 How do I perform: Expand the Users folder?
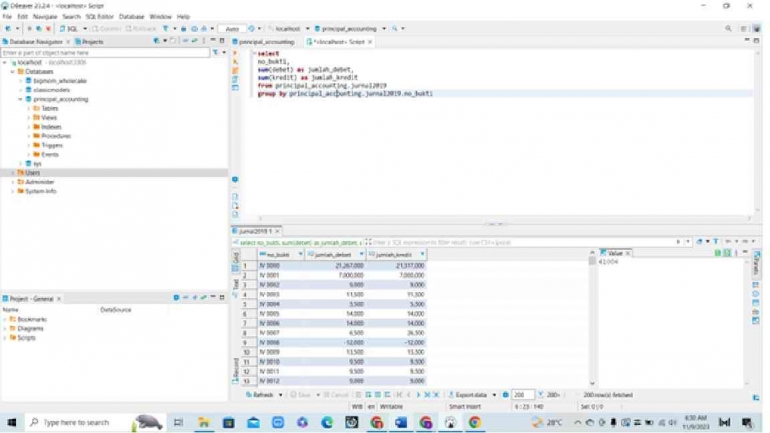click(13, 173)
